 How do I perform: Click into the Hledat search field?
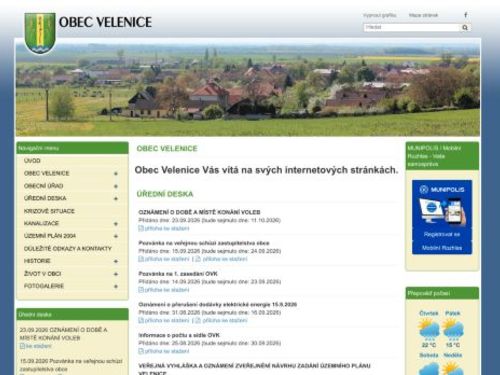pos(412,28)
